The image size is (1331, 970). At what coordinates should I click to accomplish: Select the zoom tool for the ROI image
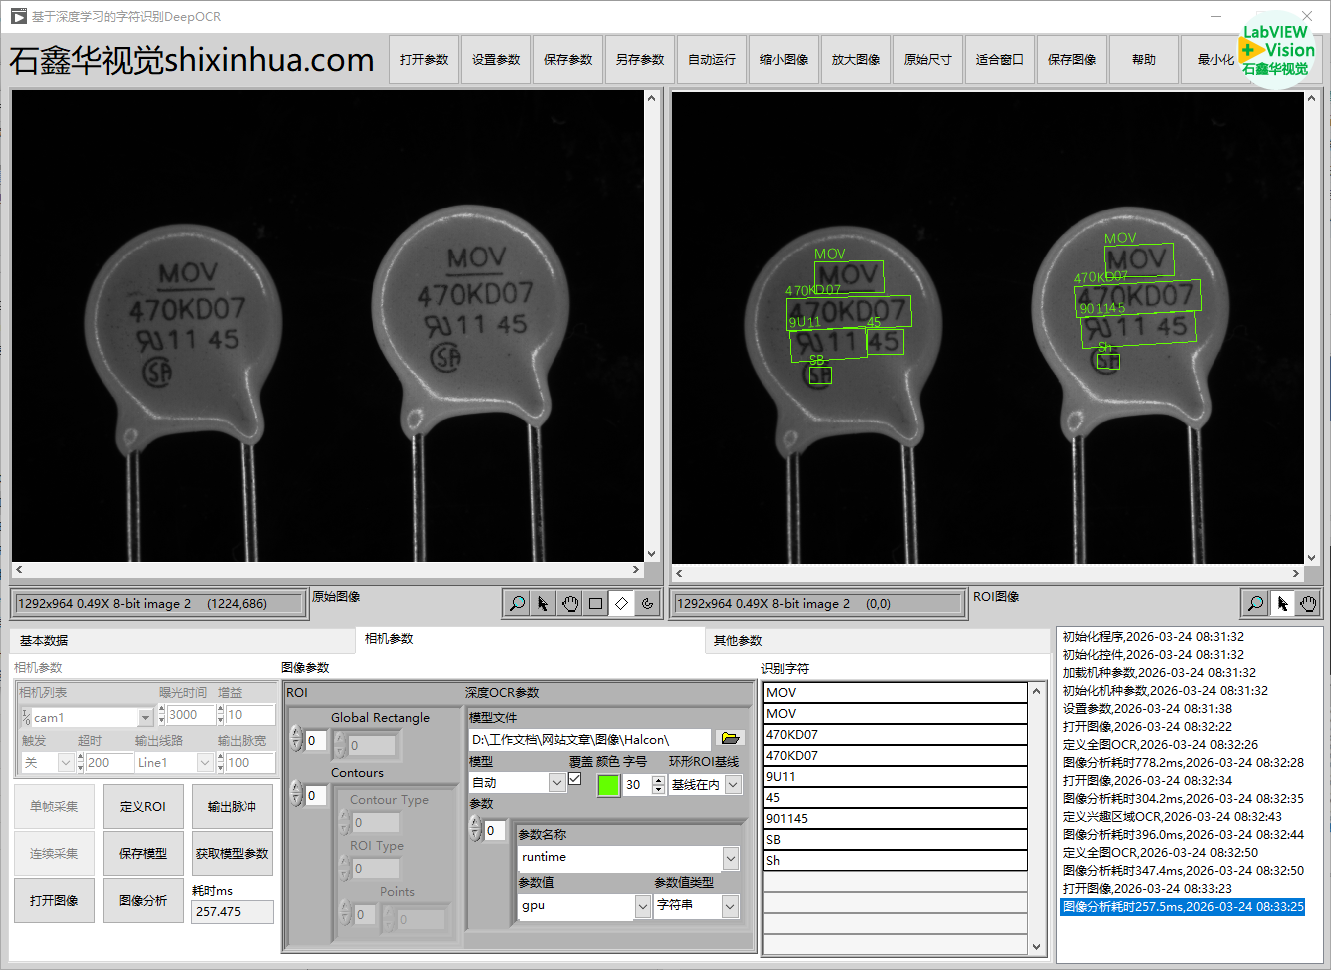tap(1255, 604)
